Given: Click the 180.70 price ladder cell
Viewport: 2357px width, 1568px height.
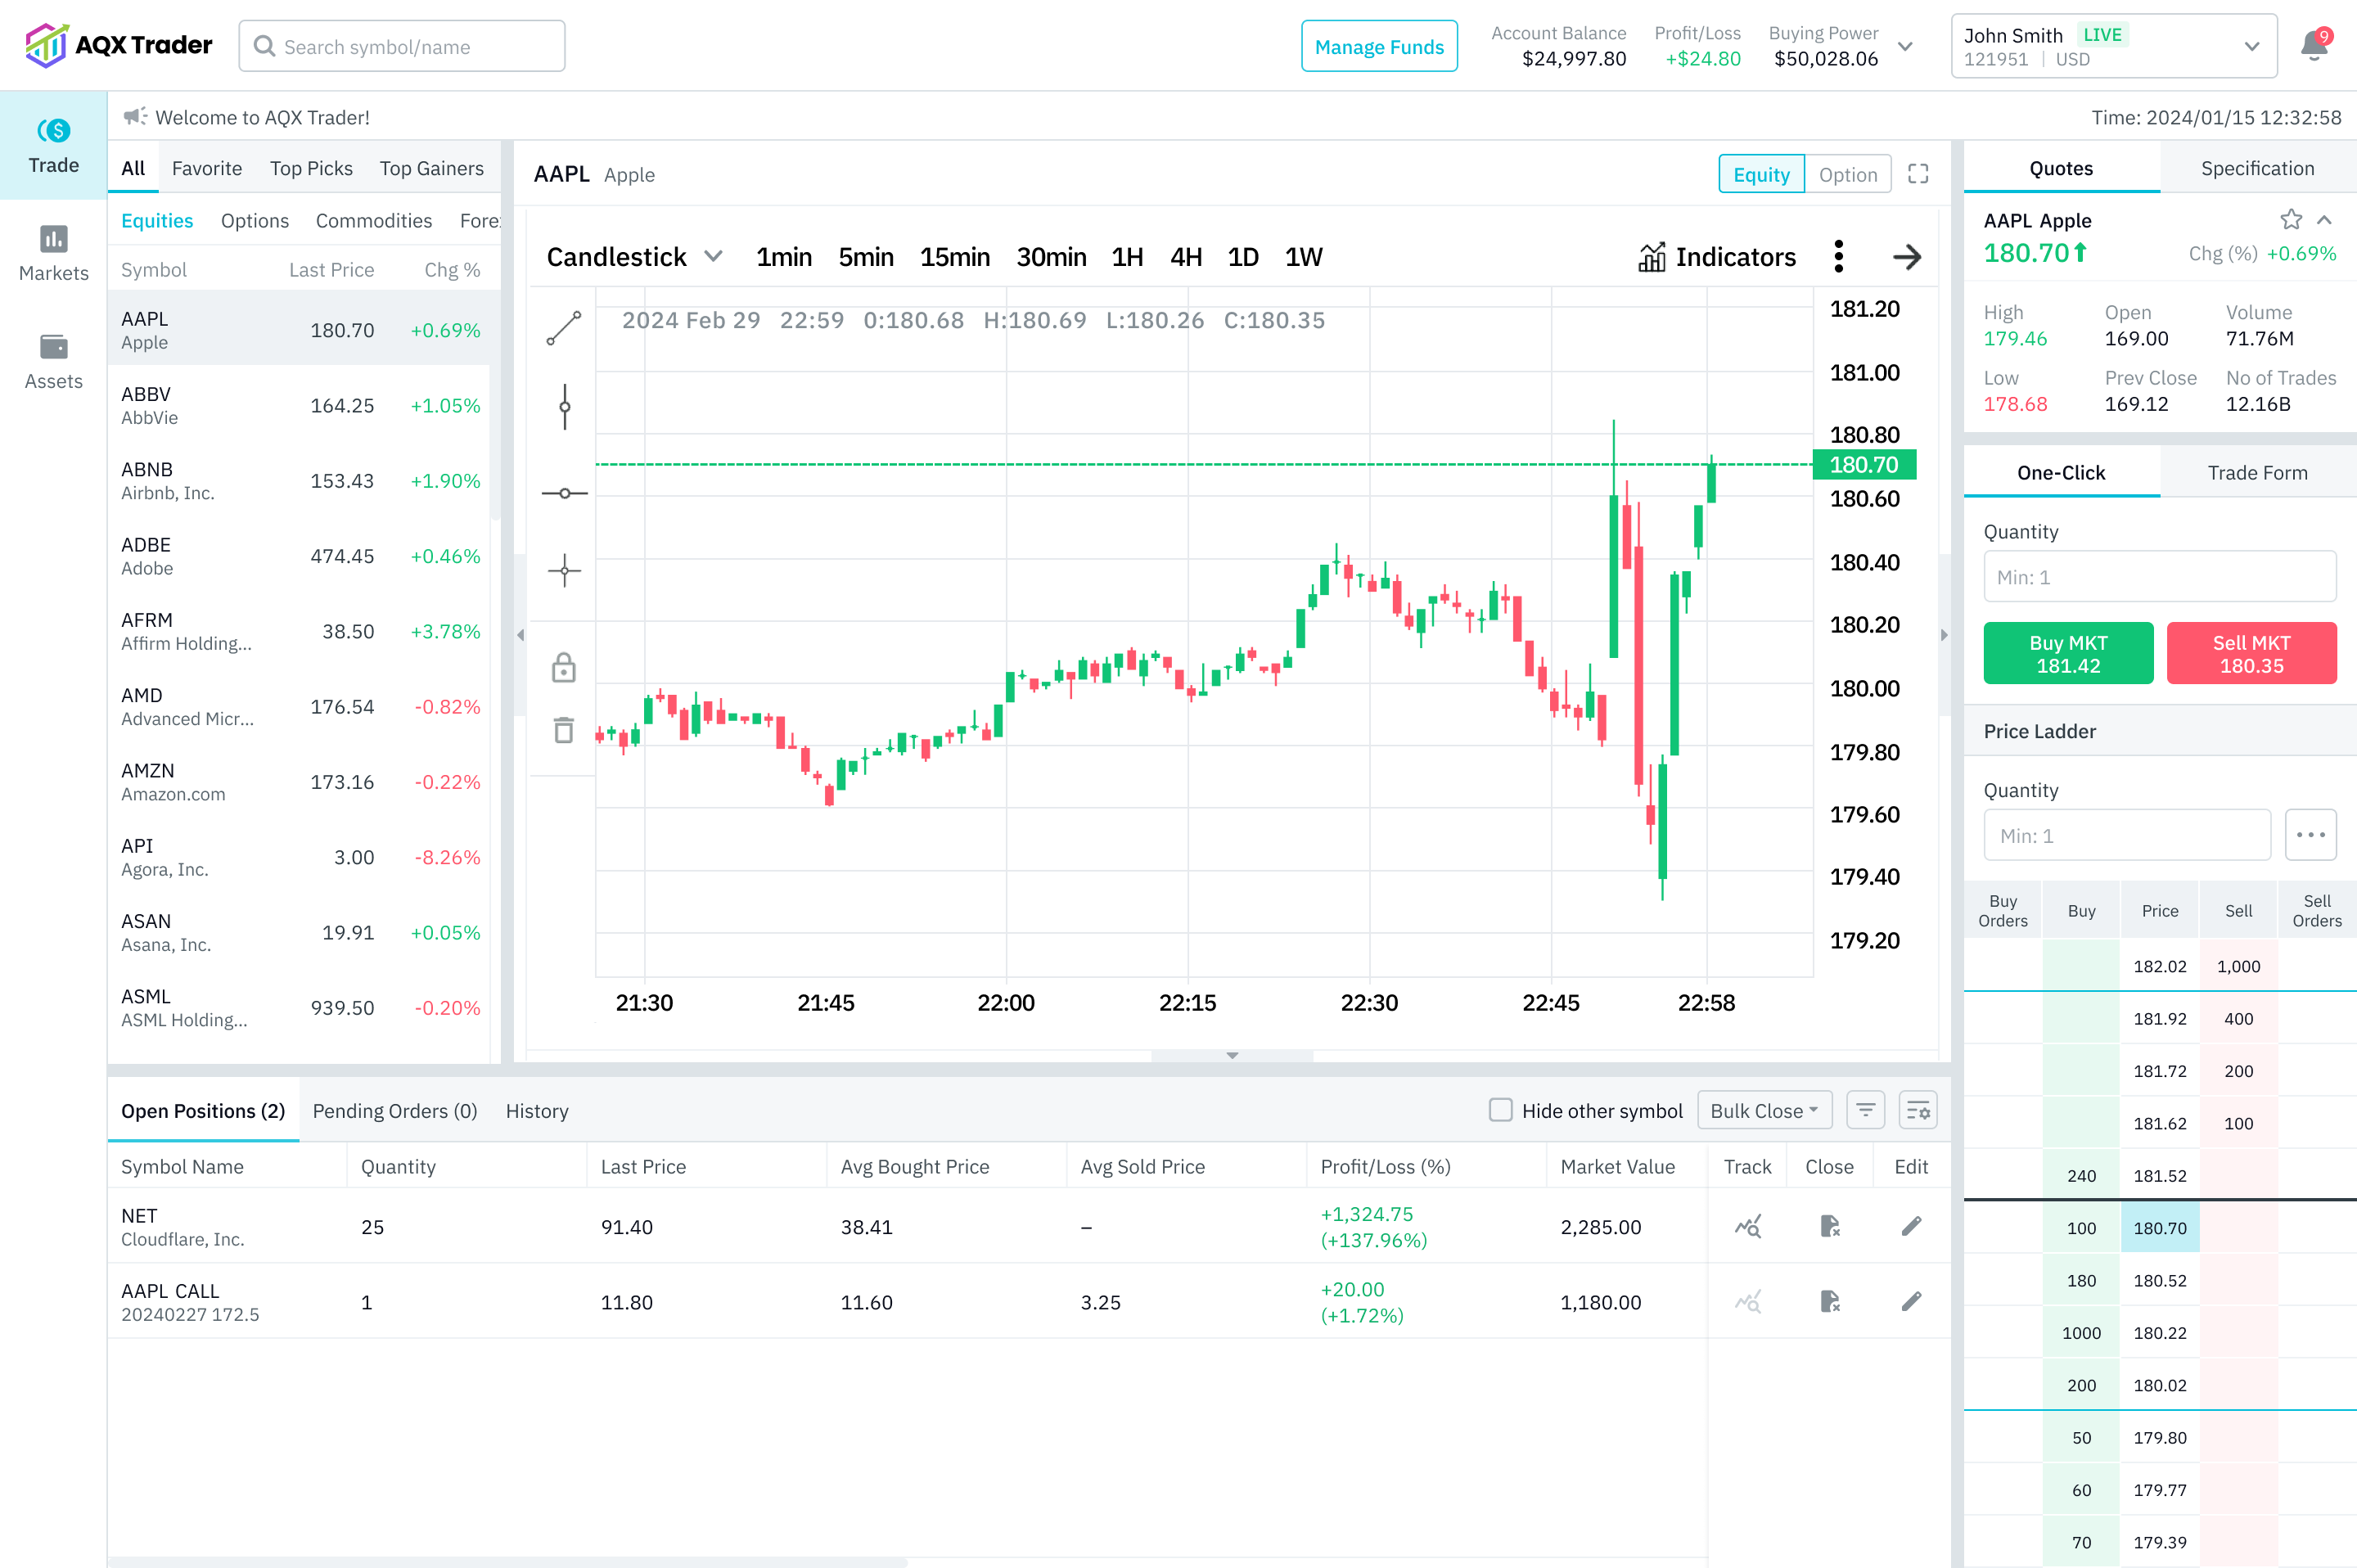Looking at the screenshot, I should point(2159,1227).
